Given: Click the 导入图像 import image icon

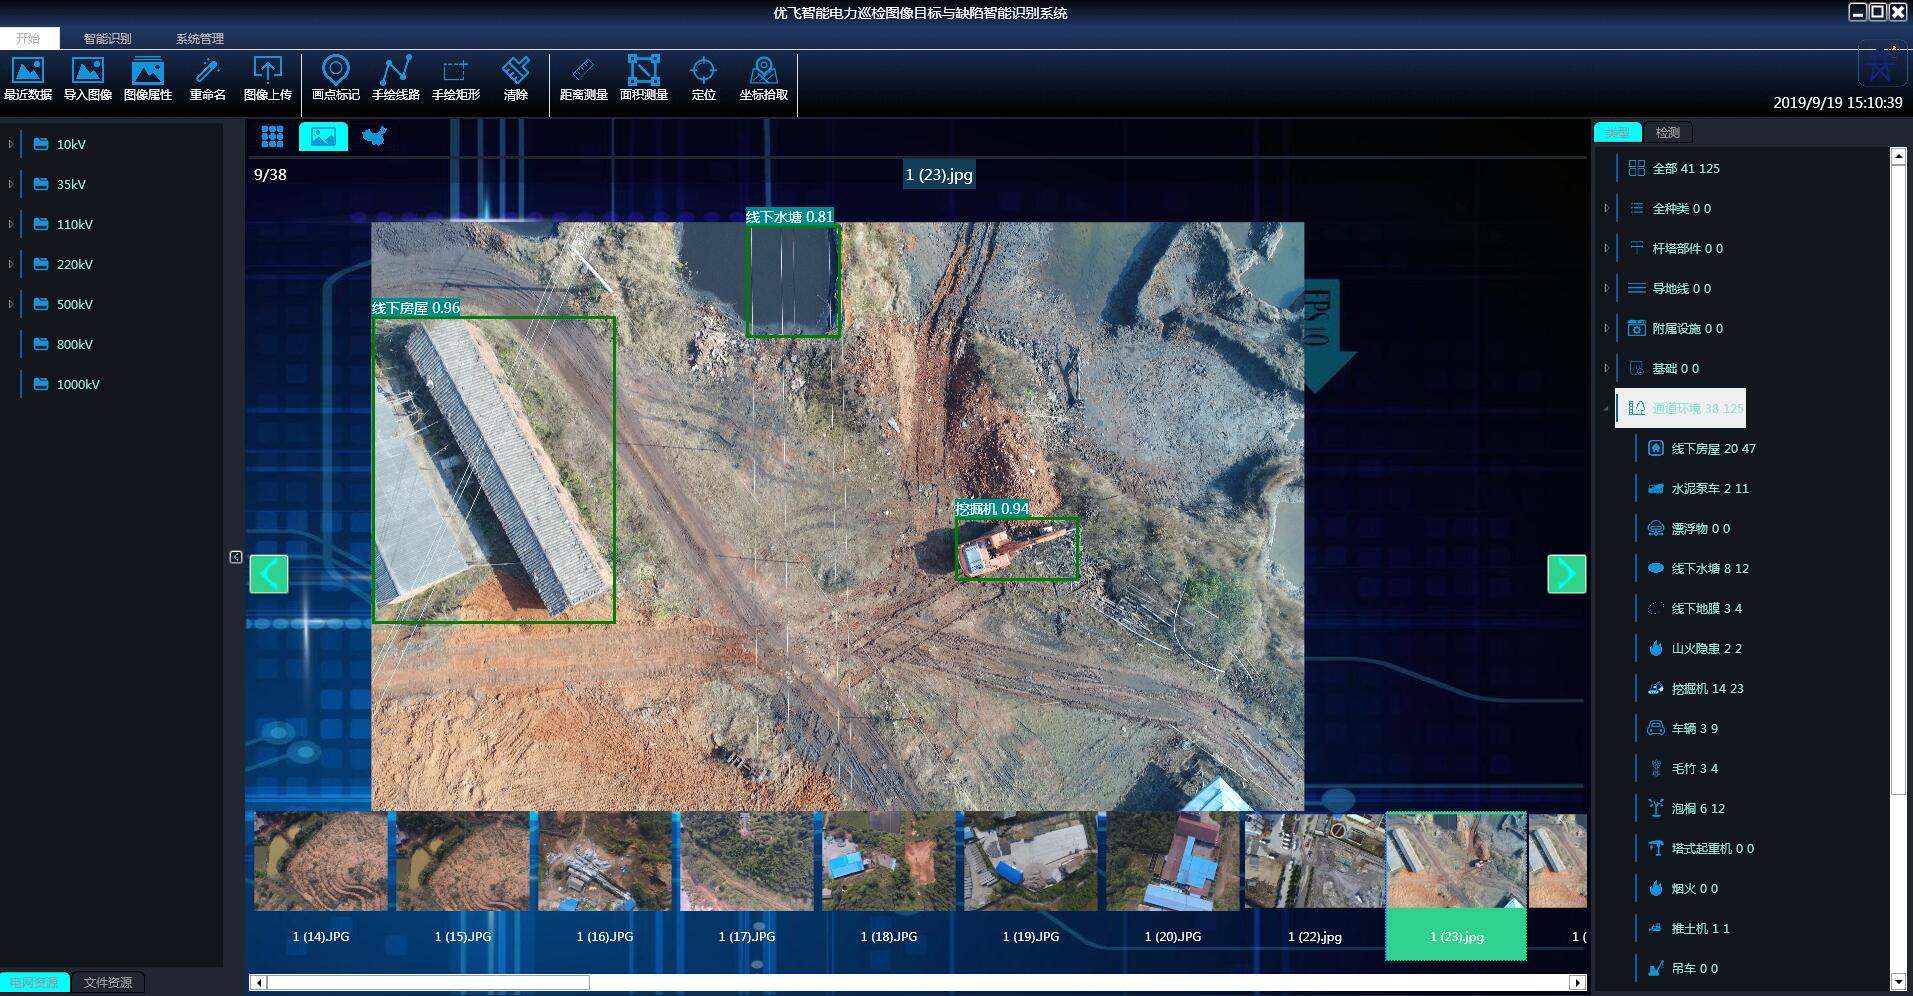Looking at the screenshot, I should (88, 79).
